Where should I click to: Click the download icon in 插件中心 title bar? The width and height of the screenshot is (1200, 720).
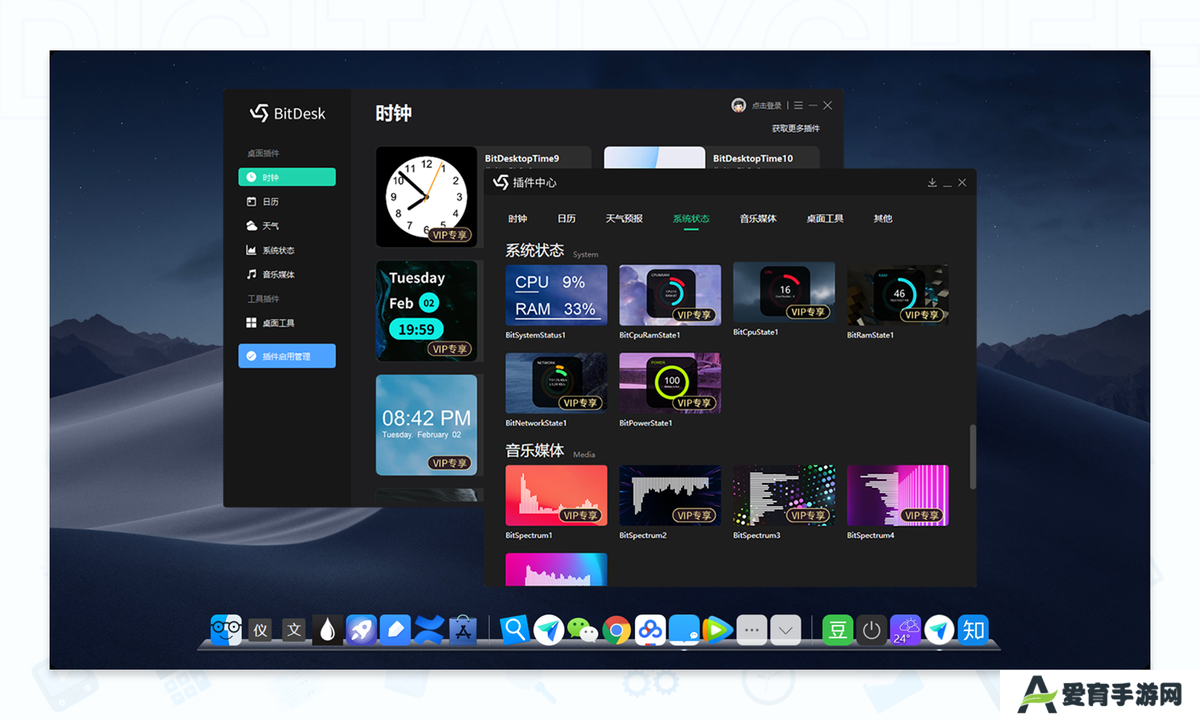932,183
